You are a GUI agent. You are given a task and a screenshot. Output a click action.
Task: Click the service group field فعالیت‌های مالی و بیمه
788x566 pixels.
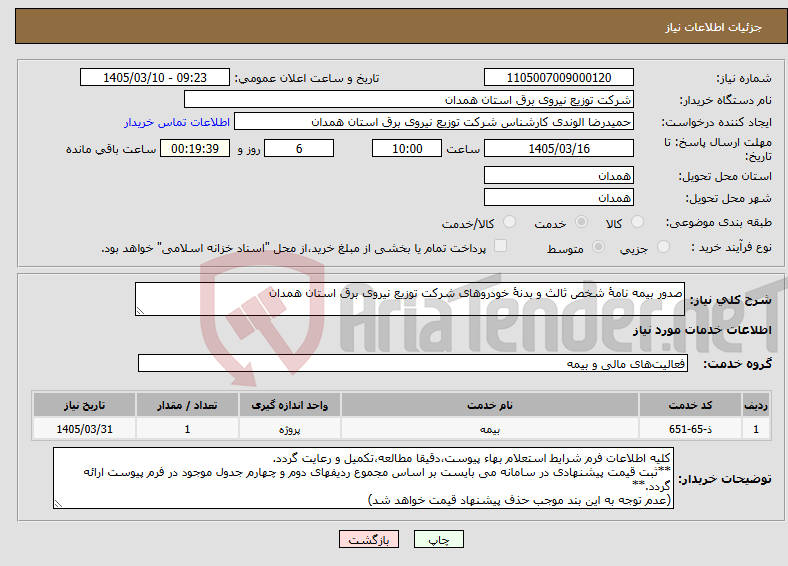[x=413, y=363]
